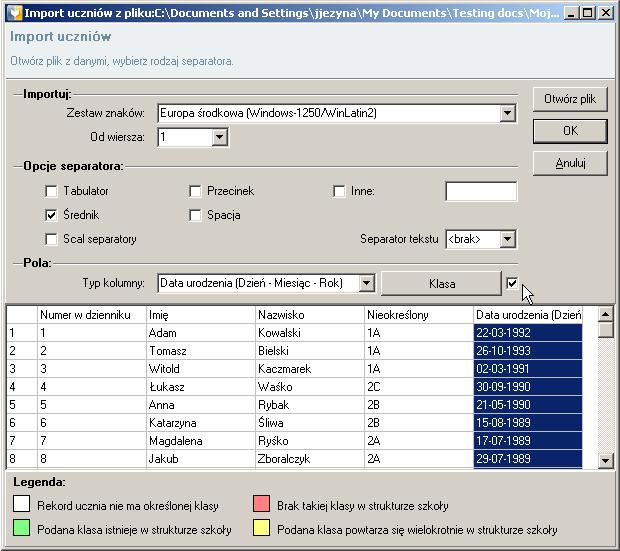This screenshot has width=620, height=551.
Task: Click the date cell 30-09-1990
Action: point(528,387)
